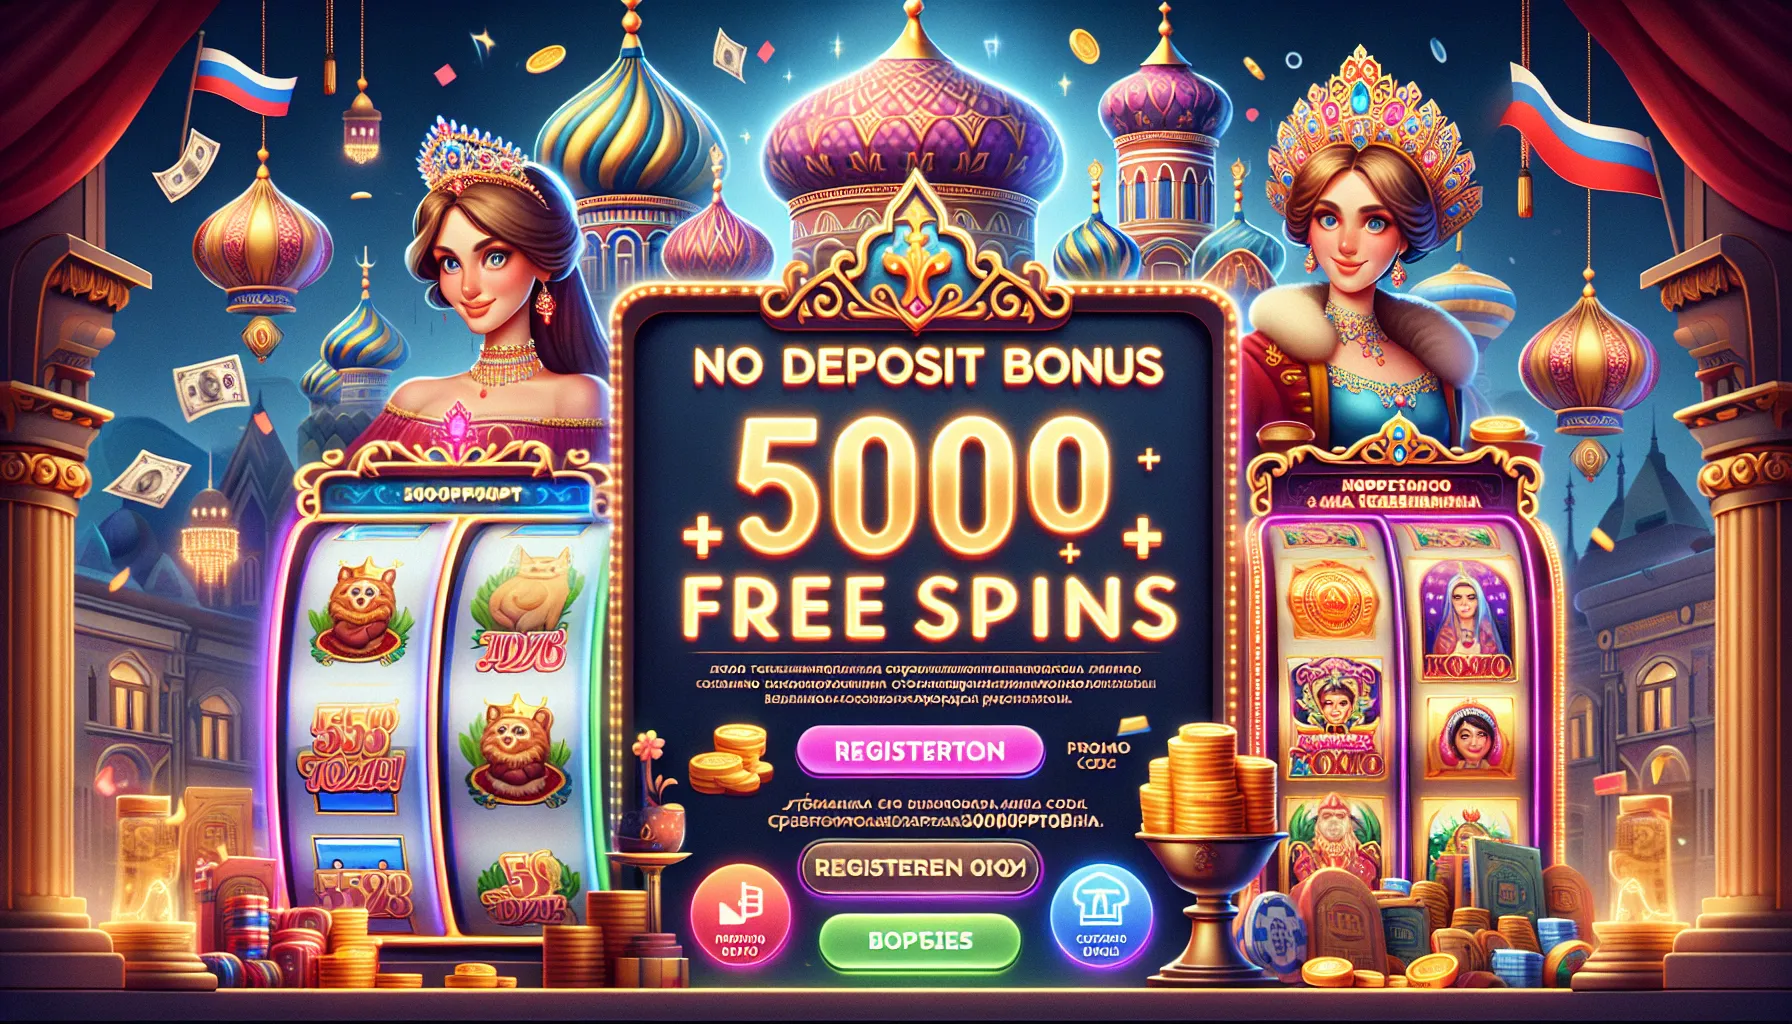Click the dark REGISTEREN button
This screenshot has width=1792, height=1024.
click(919, 868)
